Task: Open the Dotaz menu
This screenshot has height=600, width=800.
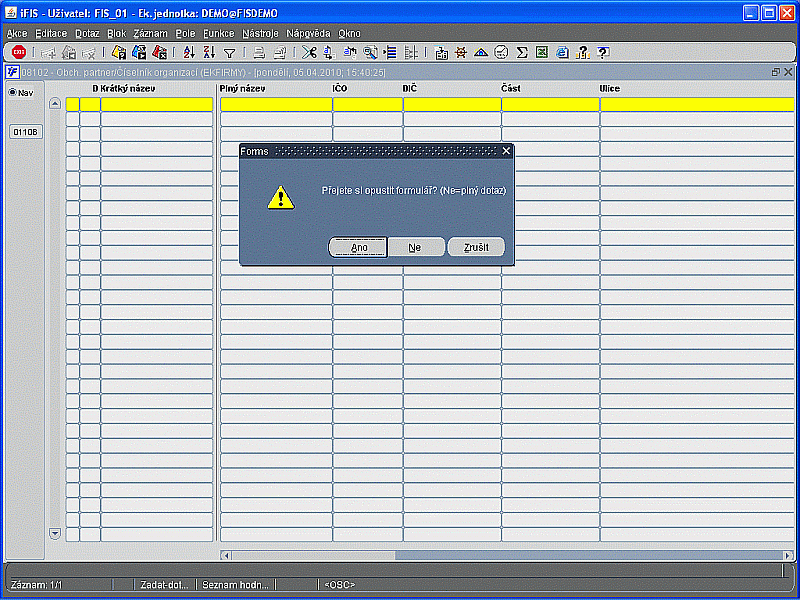Action: point(87,34)
